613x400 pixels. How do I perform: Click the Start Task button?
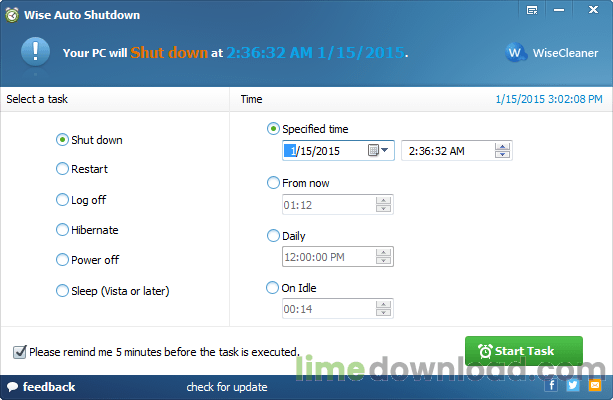pos(524,351)
